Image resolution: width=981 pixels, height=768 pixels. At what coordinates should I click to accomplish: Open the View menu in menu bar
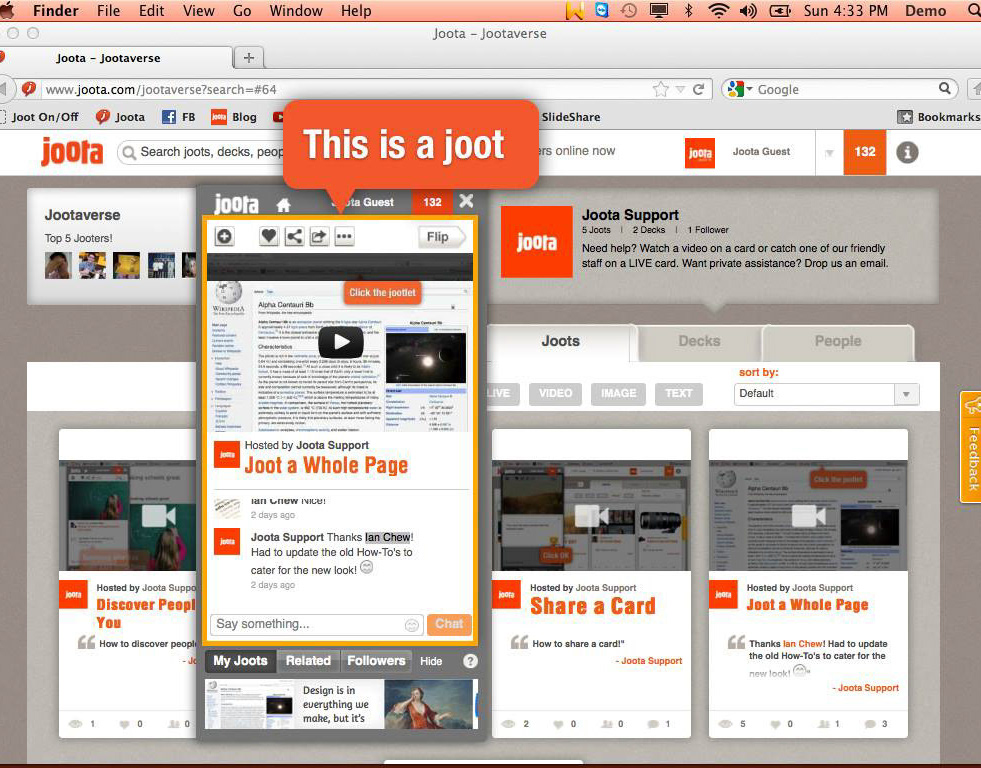(x=198, y=11)
